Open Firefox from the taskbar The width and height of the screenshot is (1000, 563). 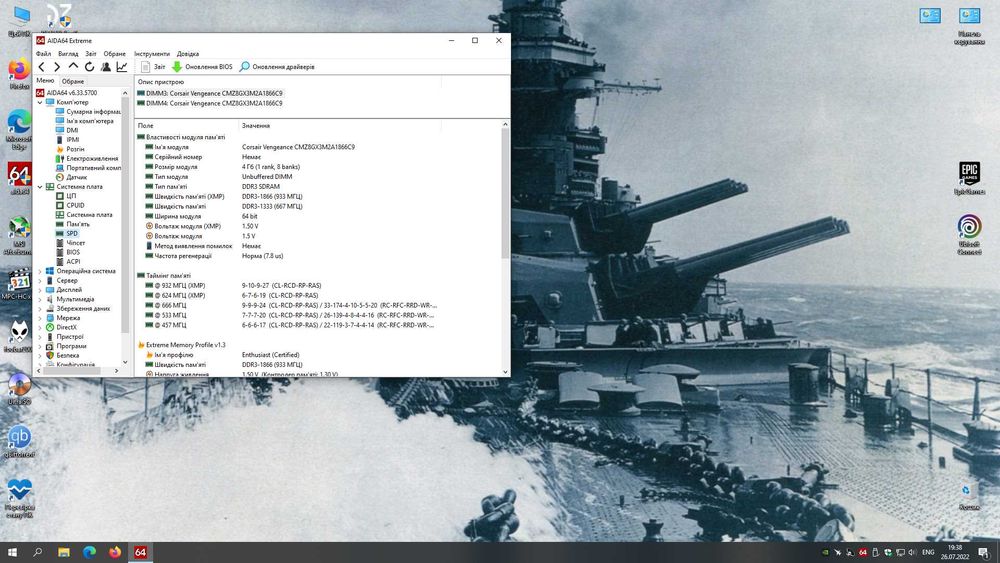point(115,552)
